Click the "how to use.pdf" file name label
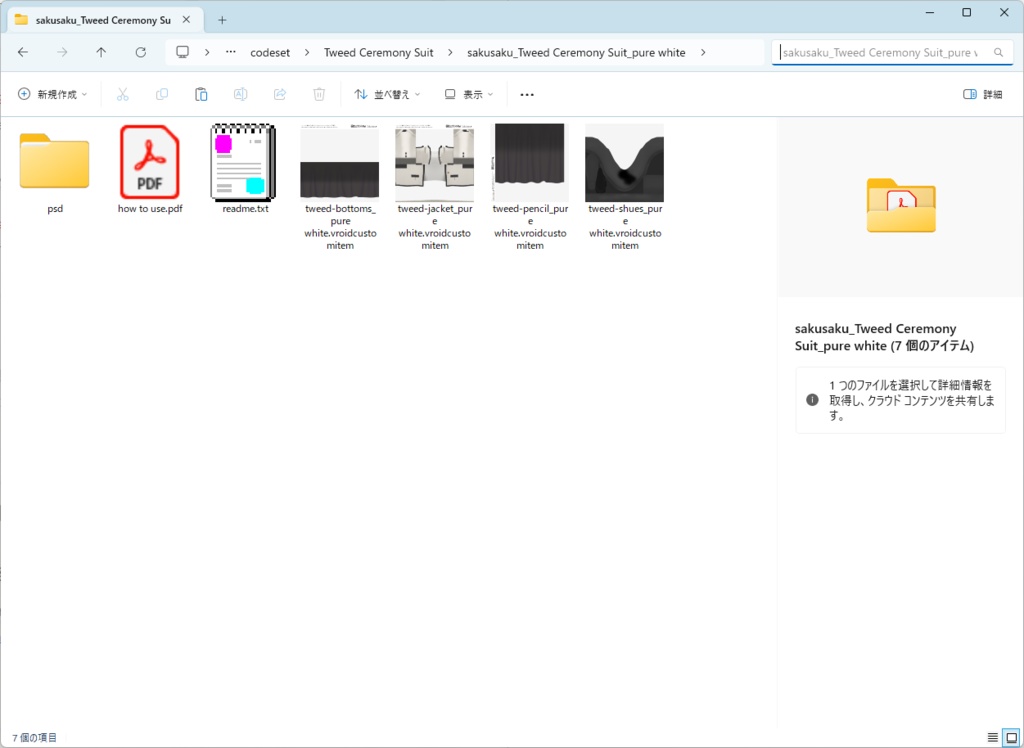 pyautogui.click(x=150, y=209)
